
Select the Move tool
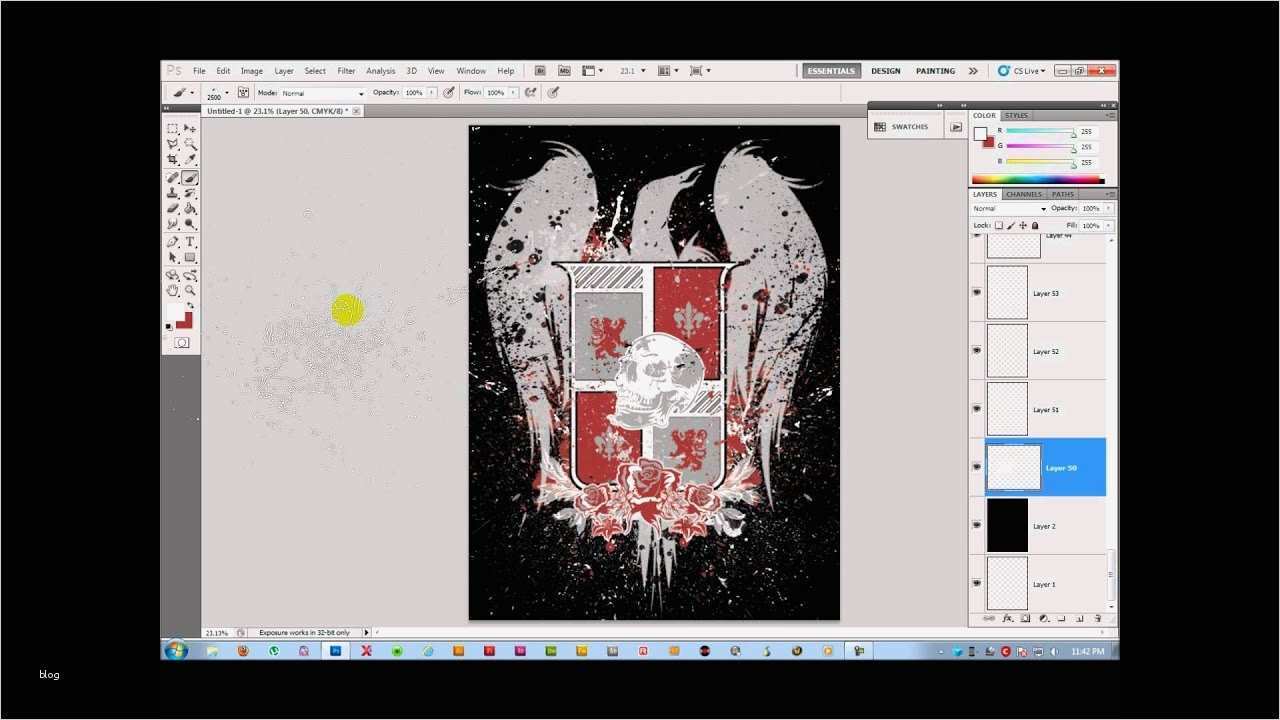(x=190, y=128)
